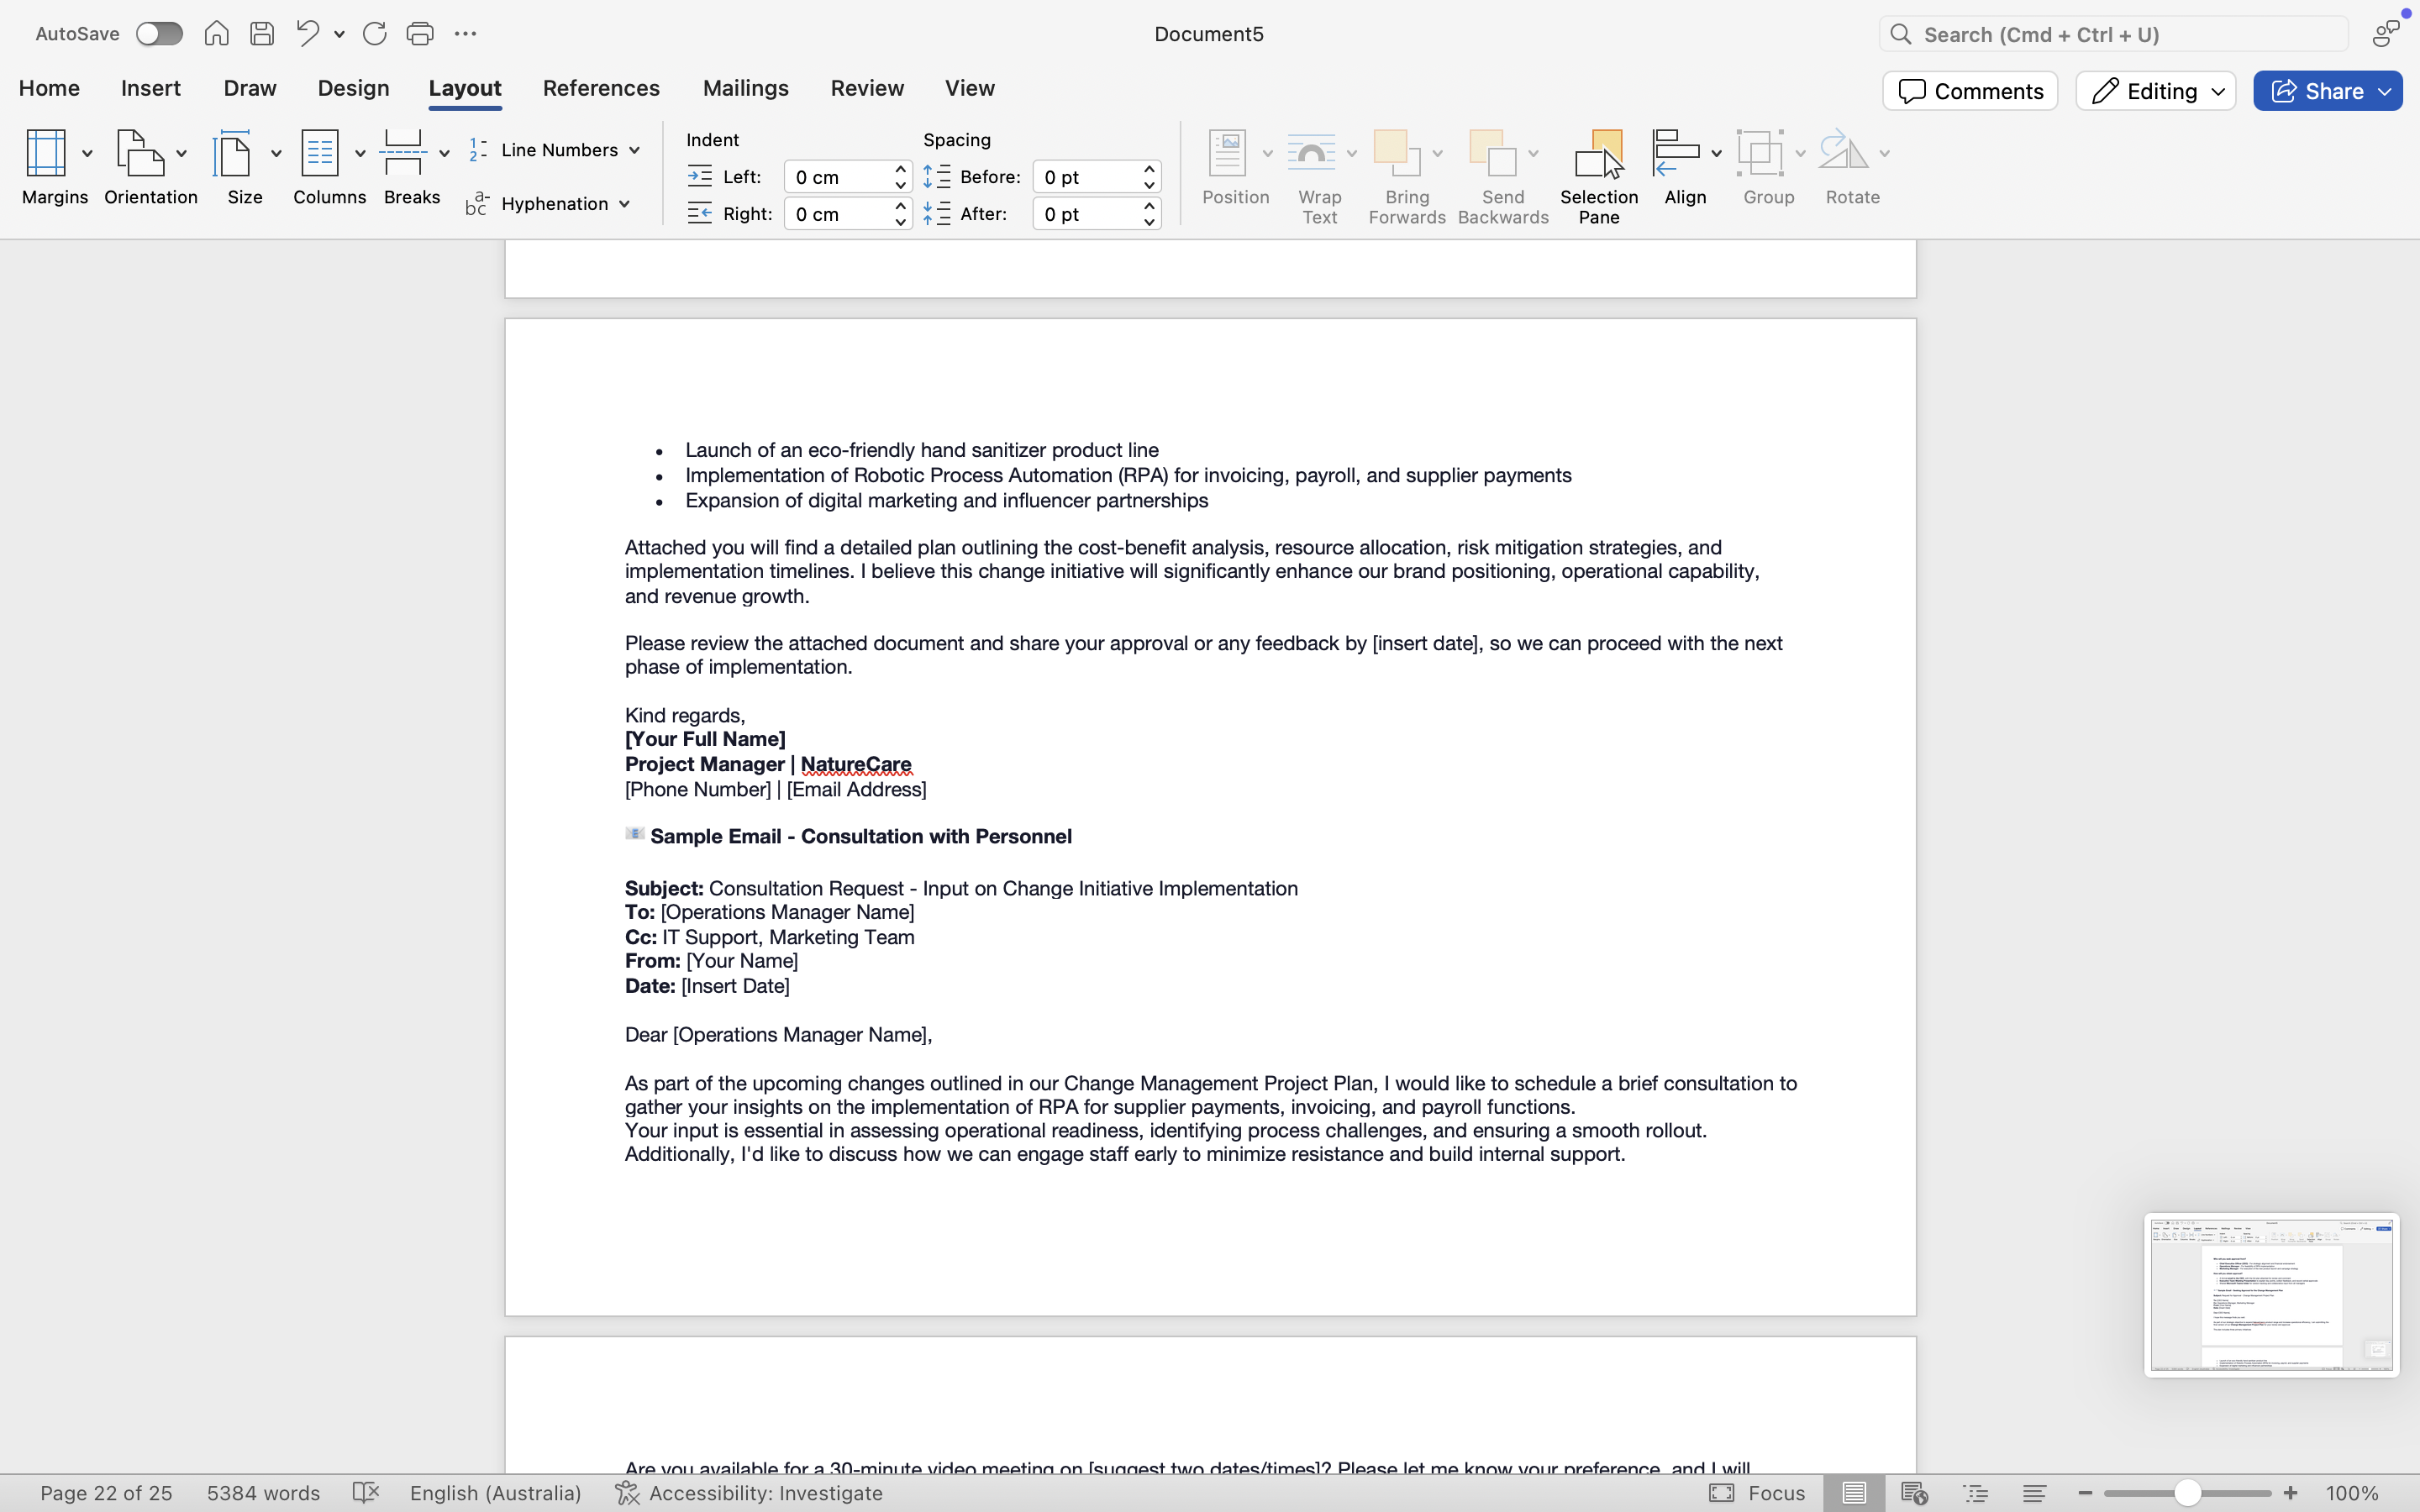
Task: Open the Breaks options
Action: (413, 166)
